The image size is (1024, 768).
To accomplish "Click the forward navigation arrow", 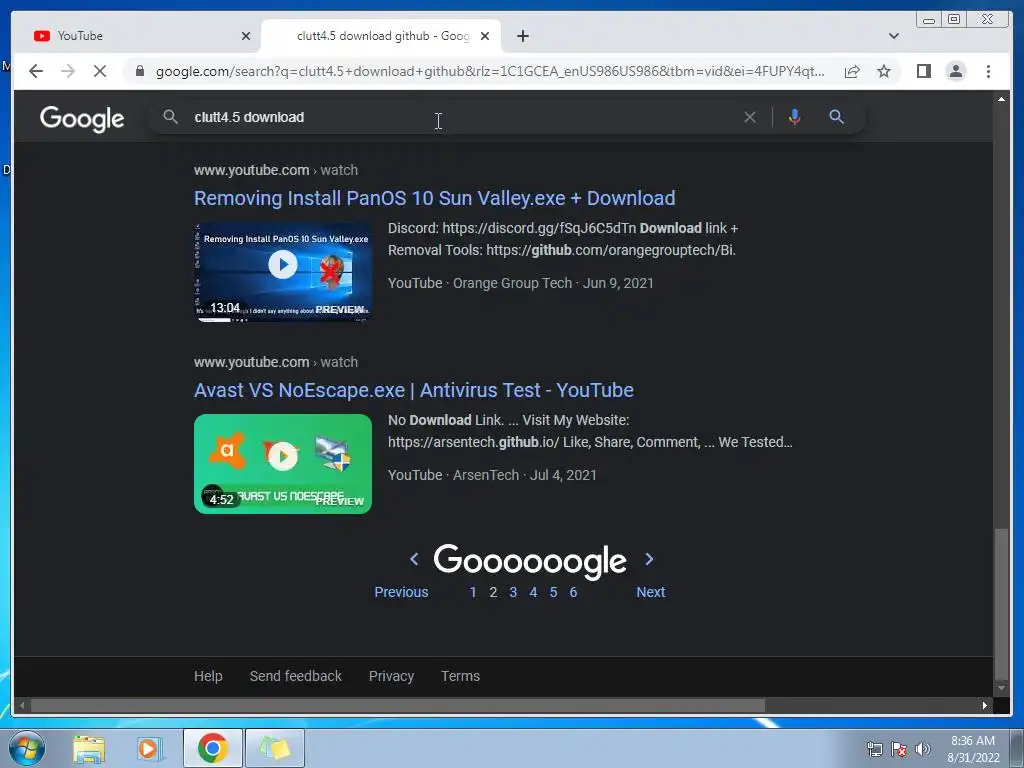I will pos(68,71).
